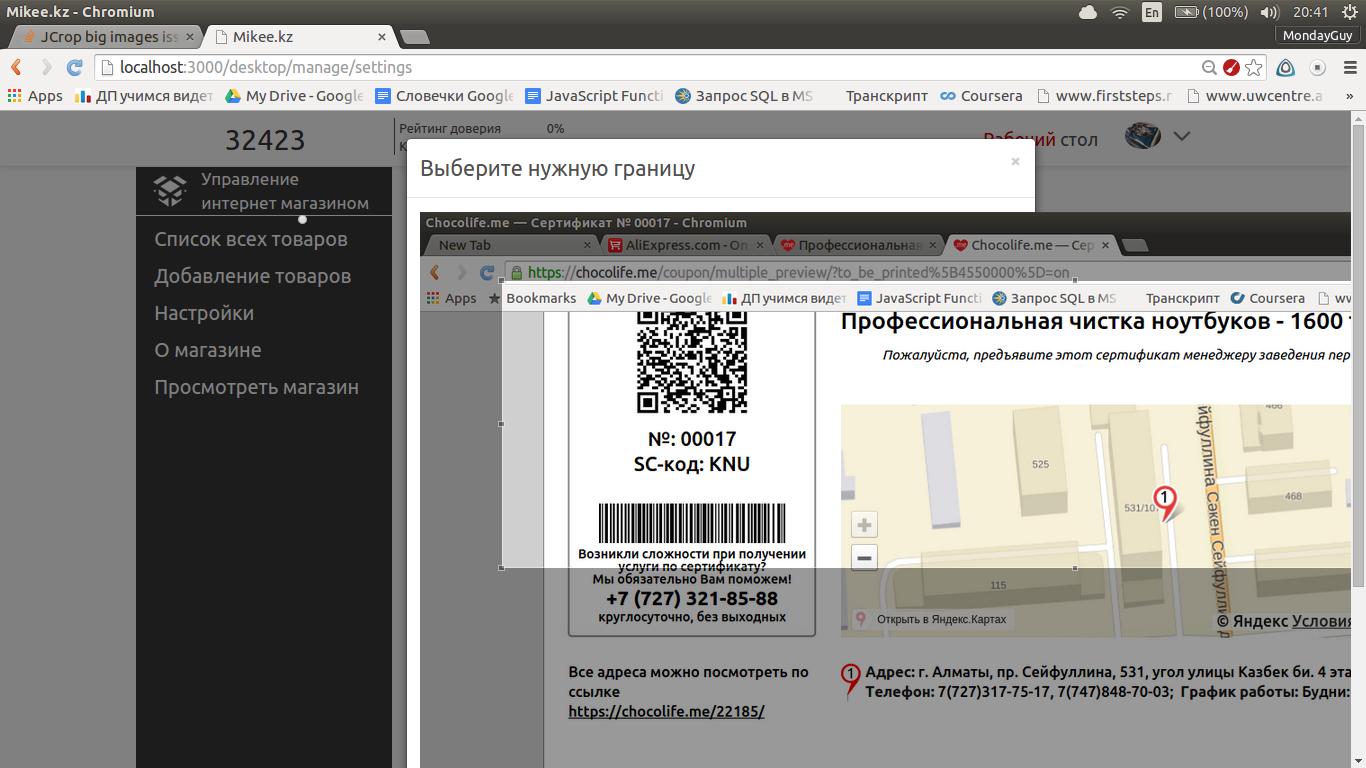Click the red round extension icon in omnibox
This screenshot has width=1366, height=768.
pos(1232,68)
